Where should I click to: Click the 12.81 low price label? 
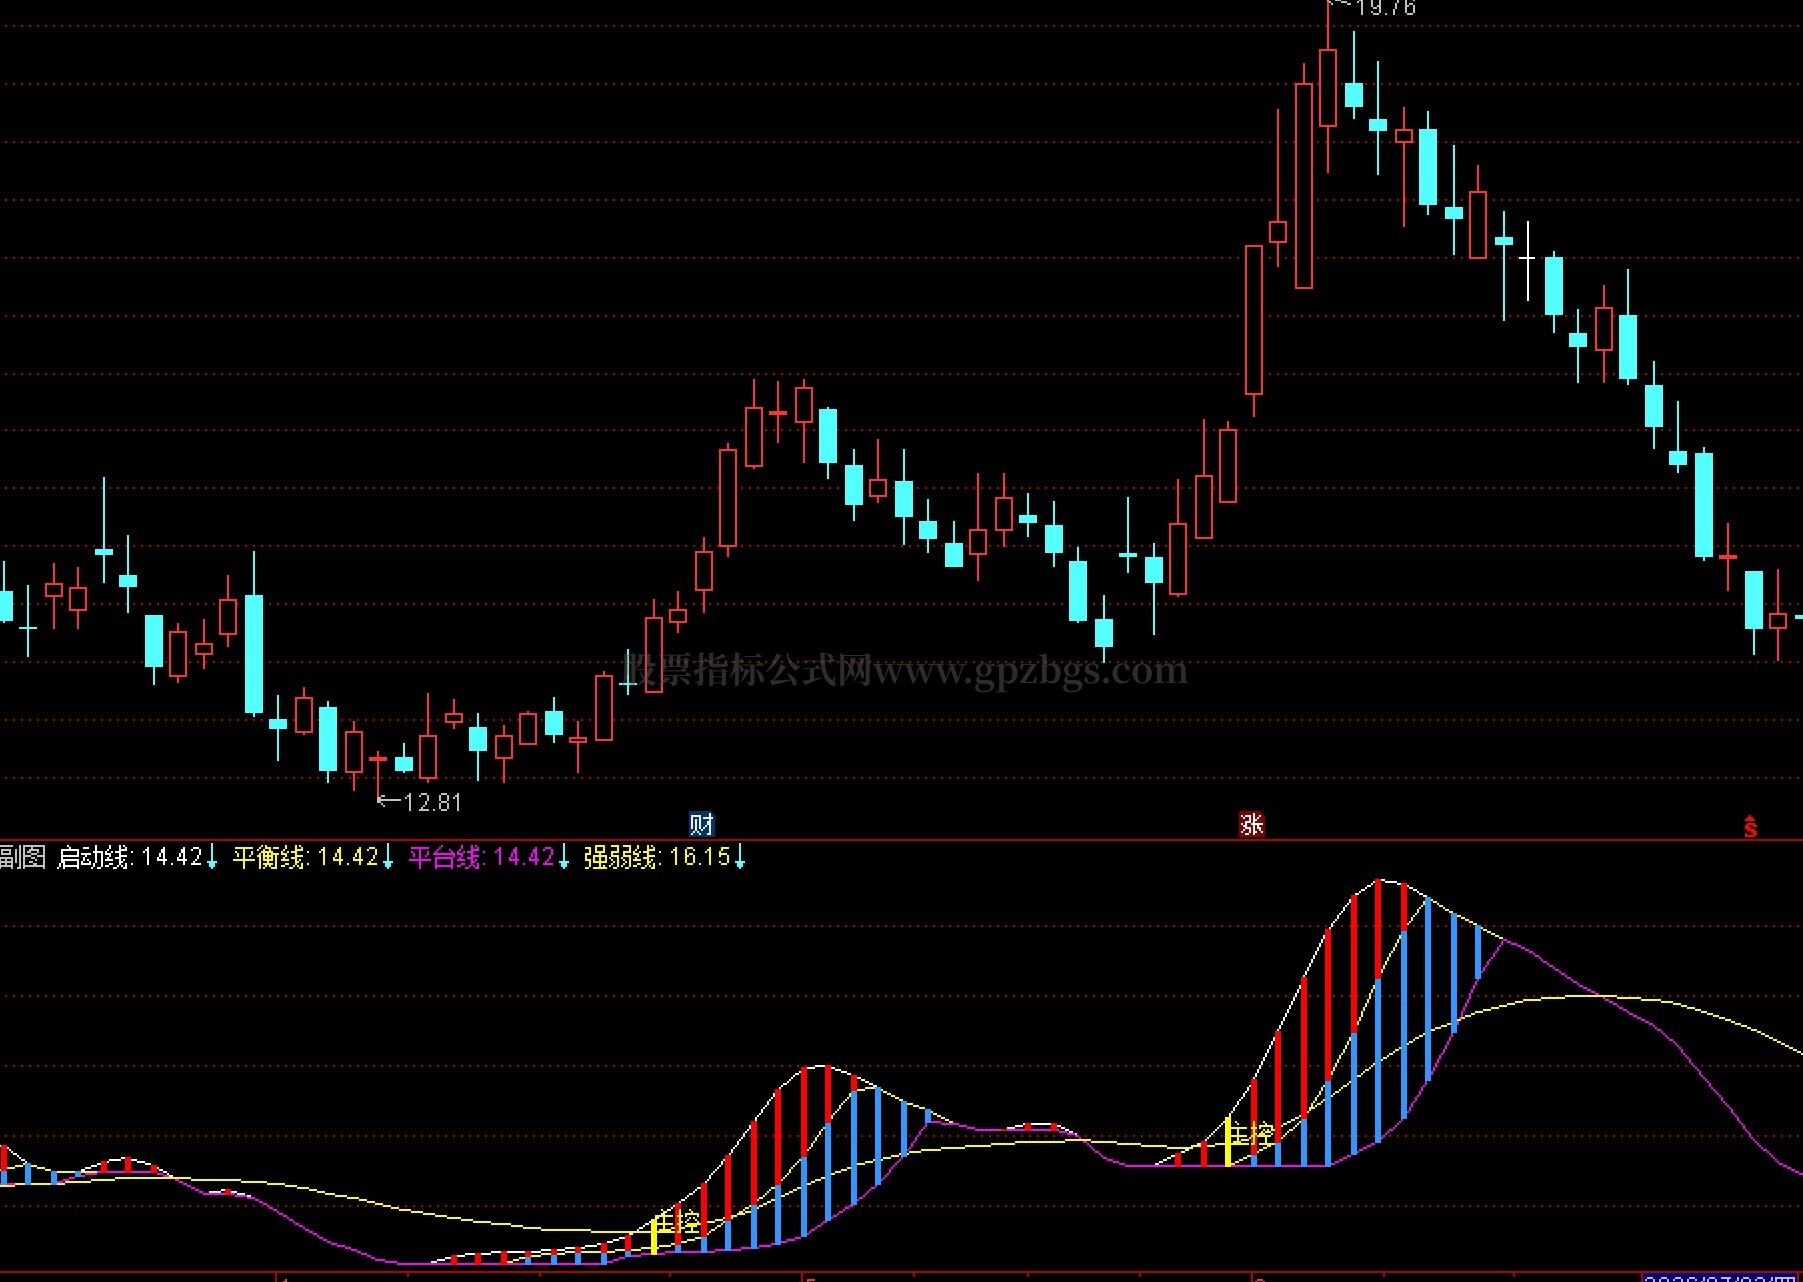pyautogui.click(x=432, y=802)
